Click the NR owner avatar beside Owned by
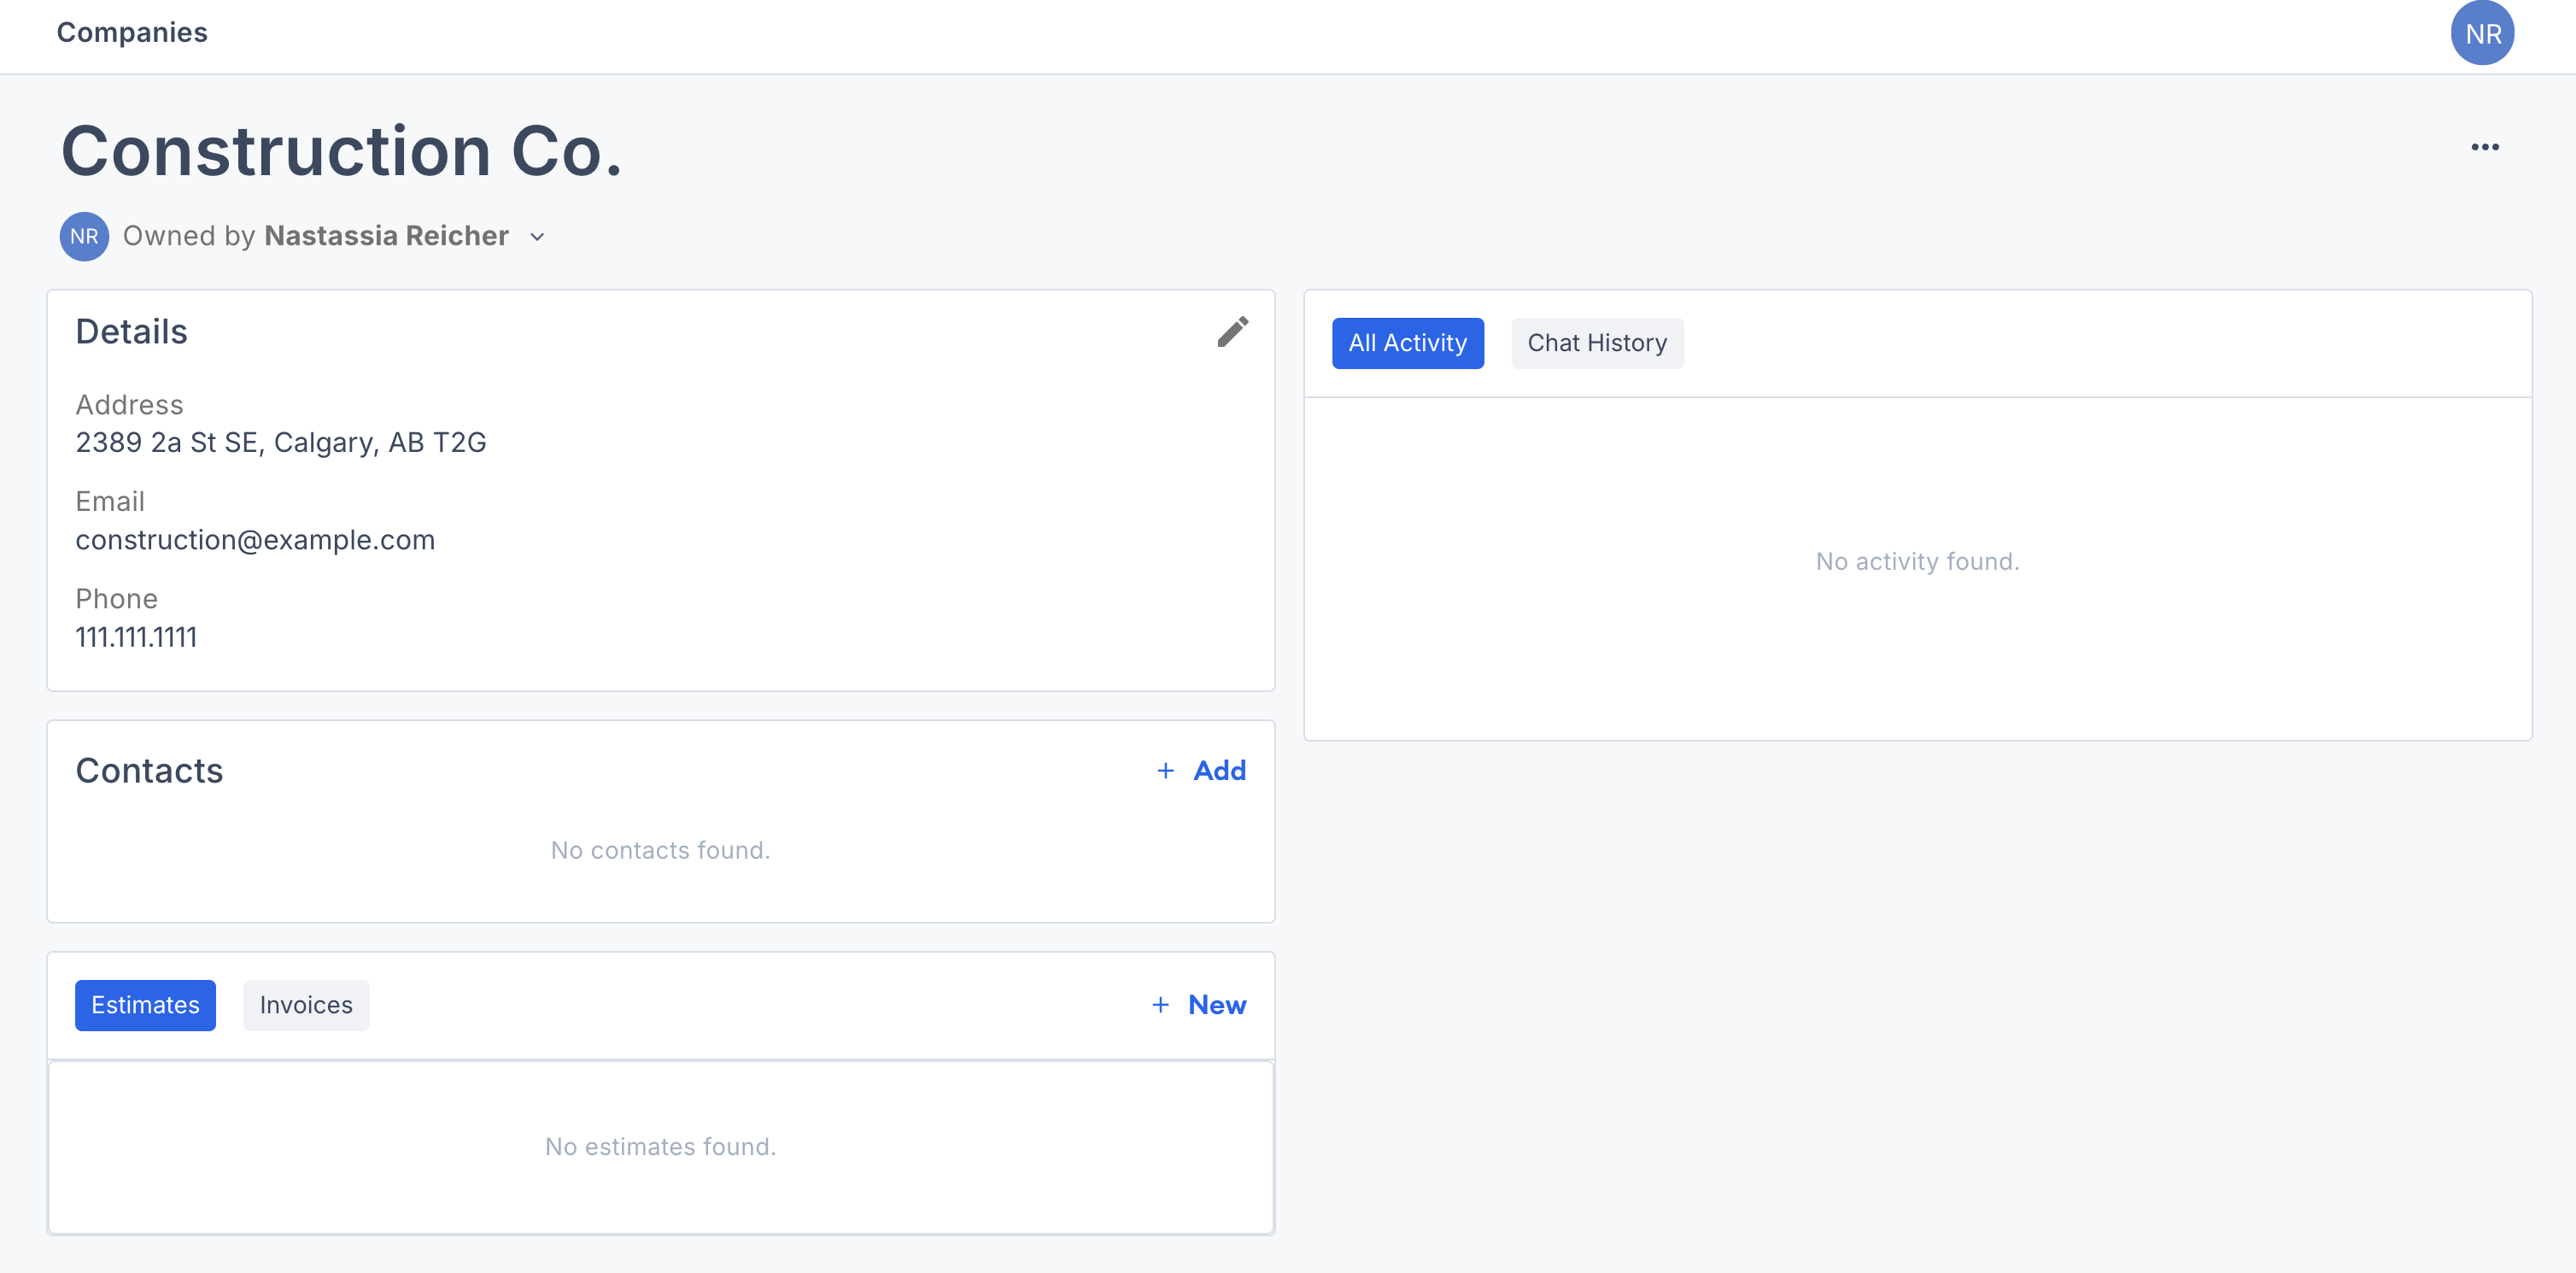 point(84,237)
